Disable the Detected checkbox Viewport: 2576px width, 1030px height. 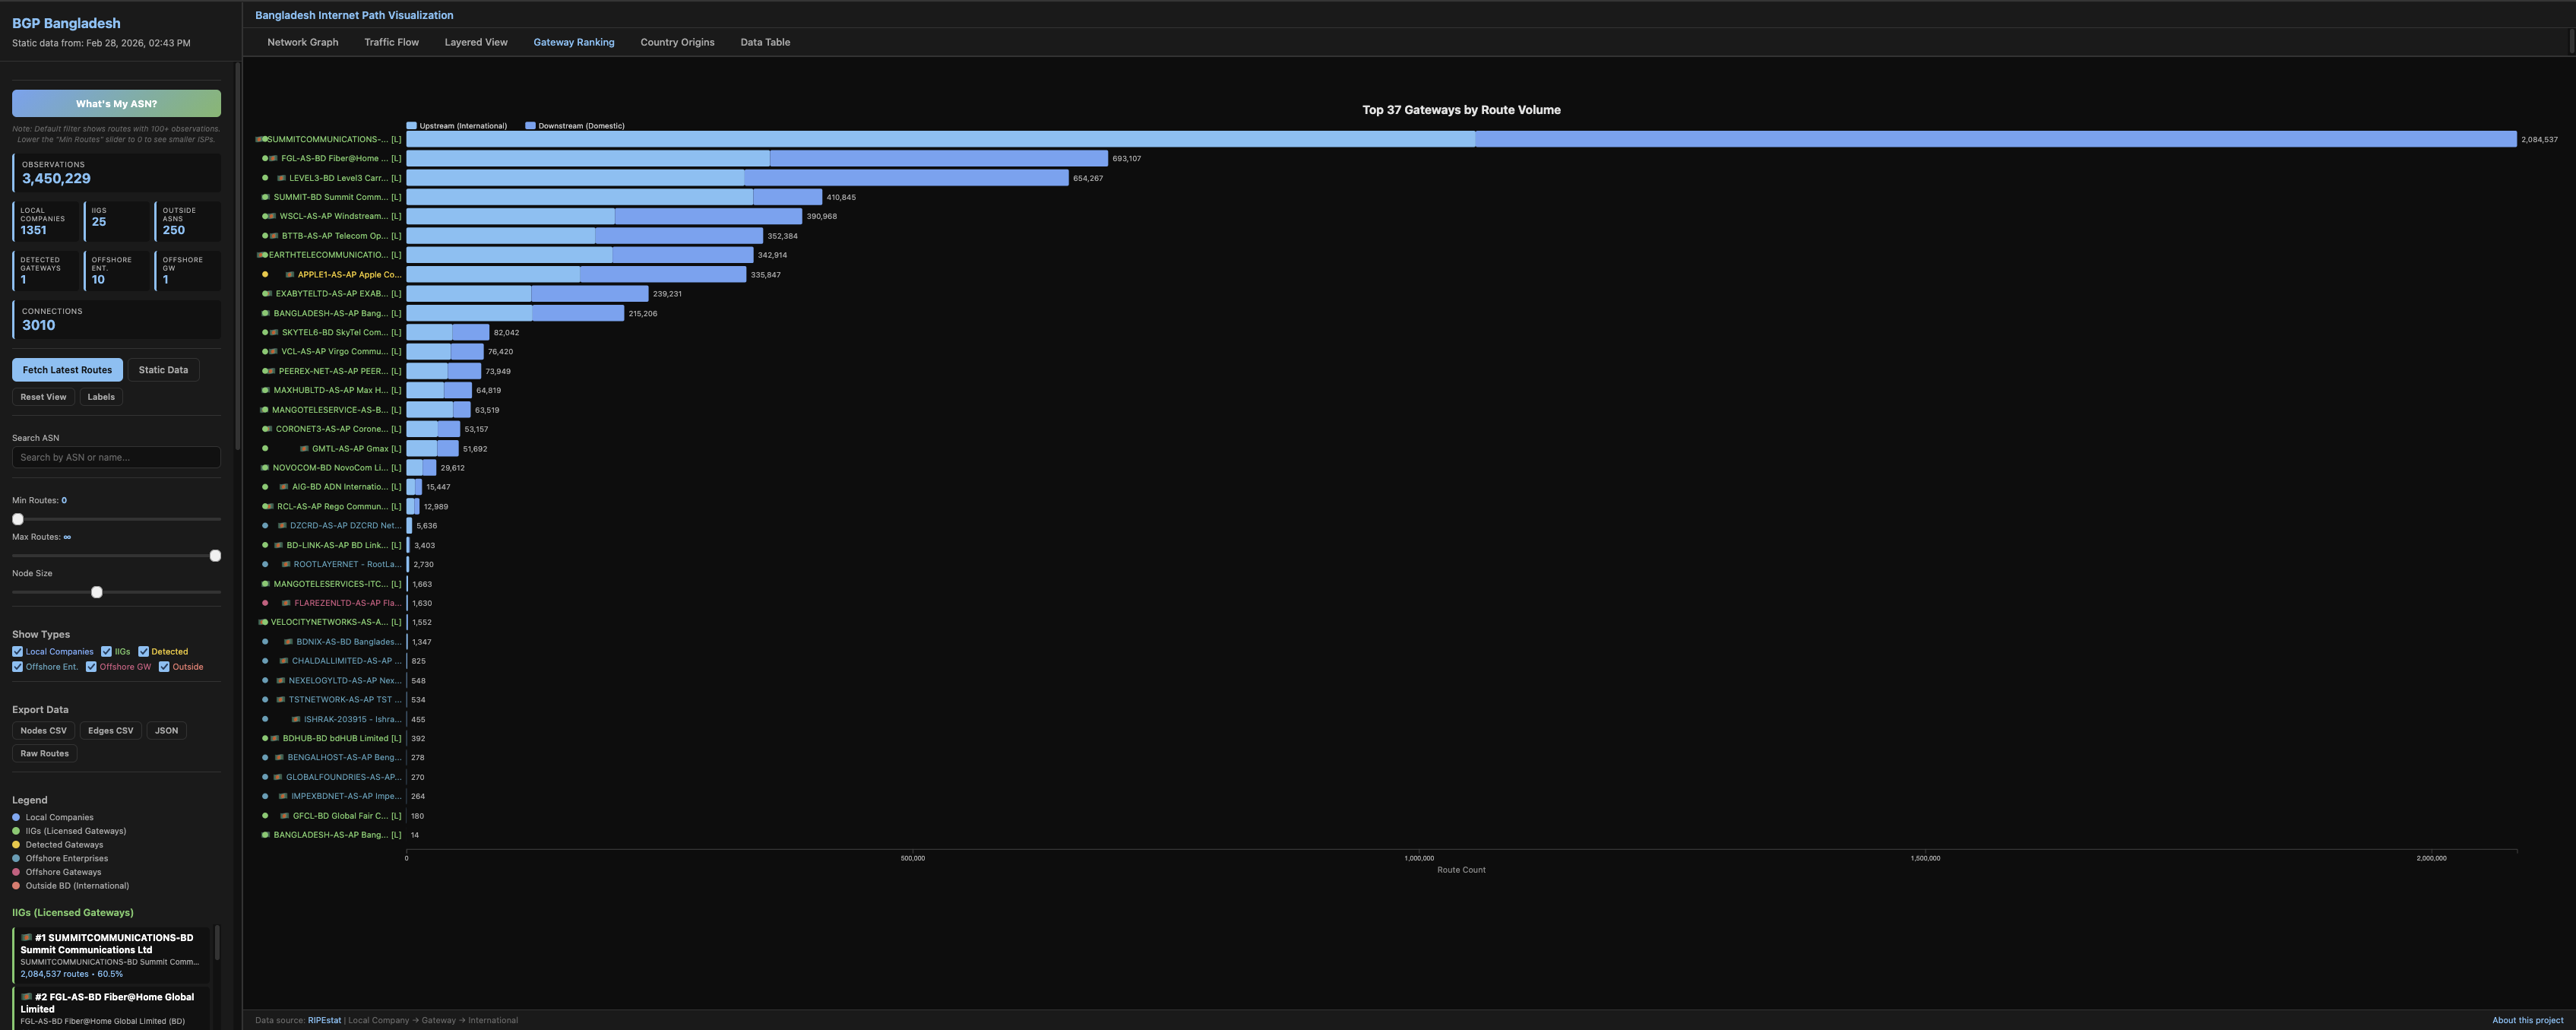[x=143, y=651]
